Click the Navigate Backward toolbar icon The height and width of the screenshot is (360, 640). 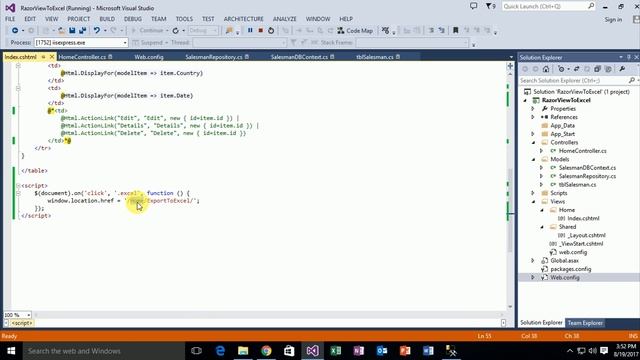tap(15, 31)
